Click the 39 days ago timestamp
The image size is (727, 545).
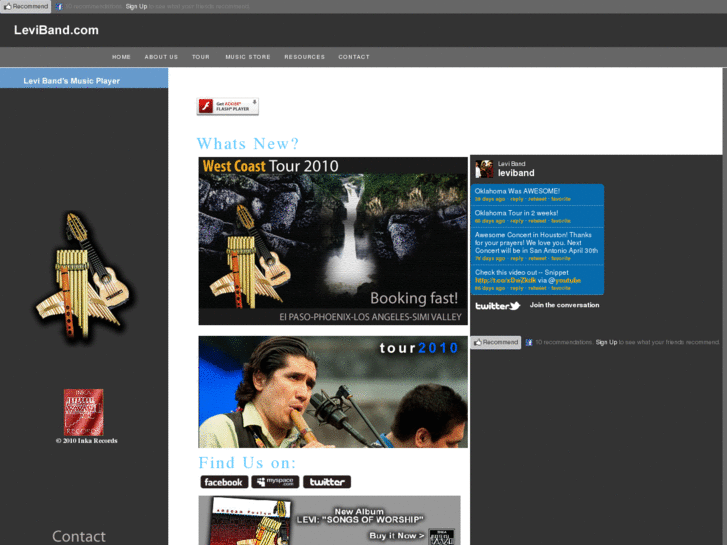tap(490, 199)
